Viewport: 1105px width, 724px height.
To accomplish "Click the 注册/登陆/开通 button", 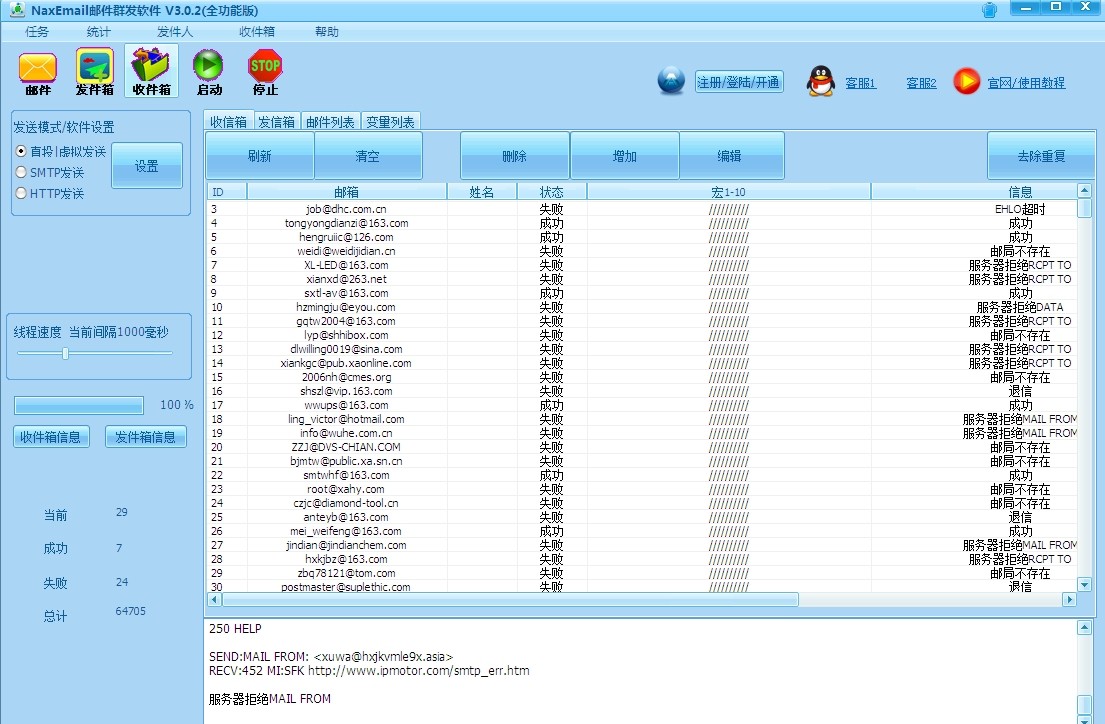I will (739, 82).
